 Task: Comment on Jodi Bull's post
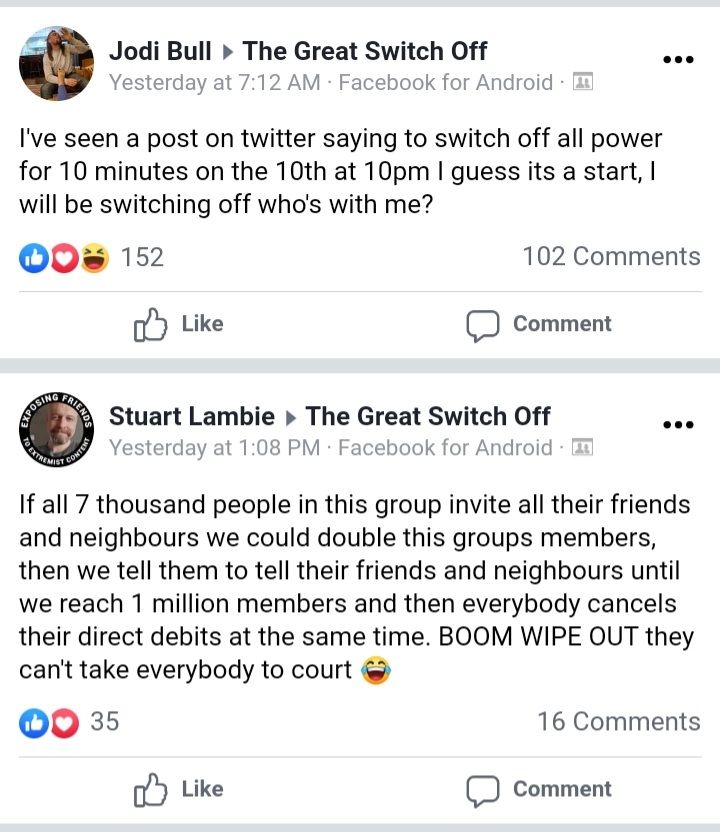coord(539,324)
